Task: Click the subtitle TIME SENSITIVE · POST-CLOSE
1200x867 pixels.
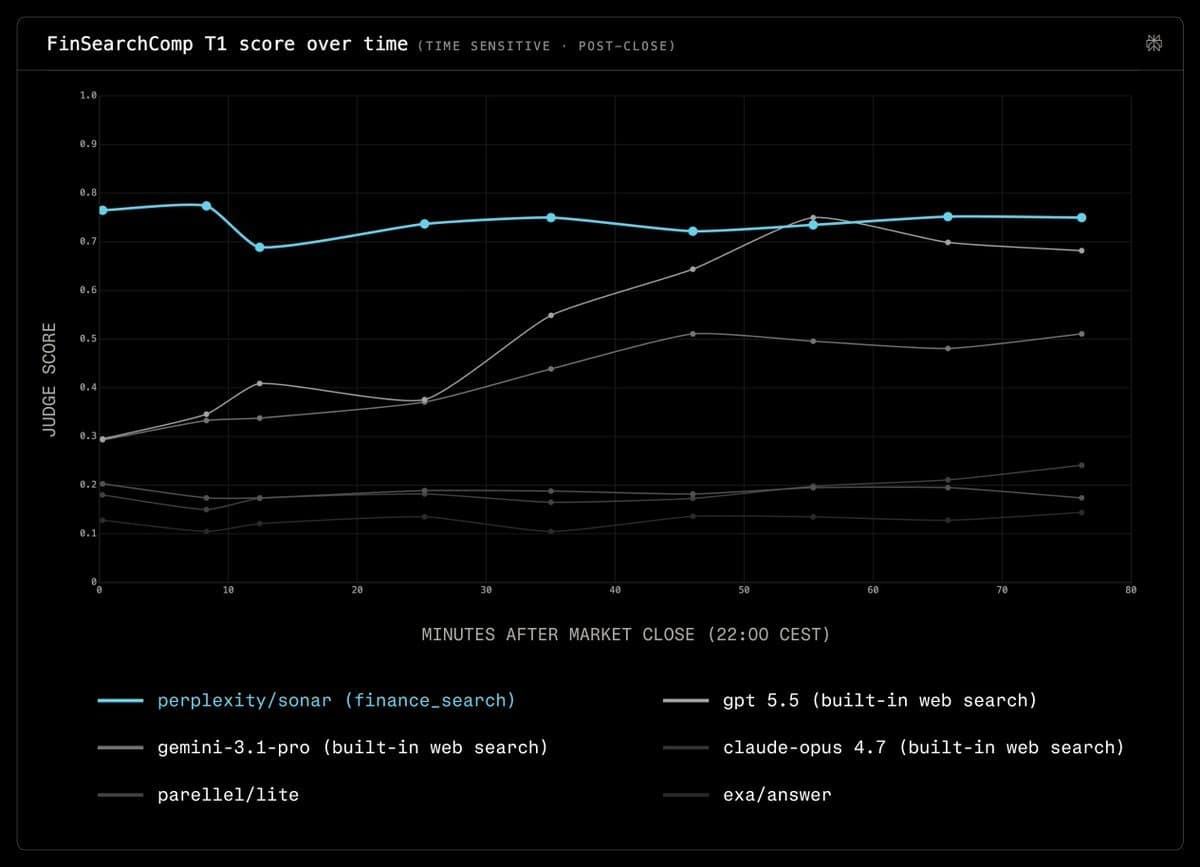Action: (547, 46)
